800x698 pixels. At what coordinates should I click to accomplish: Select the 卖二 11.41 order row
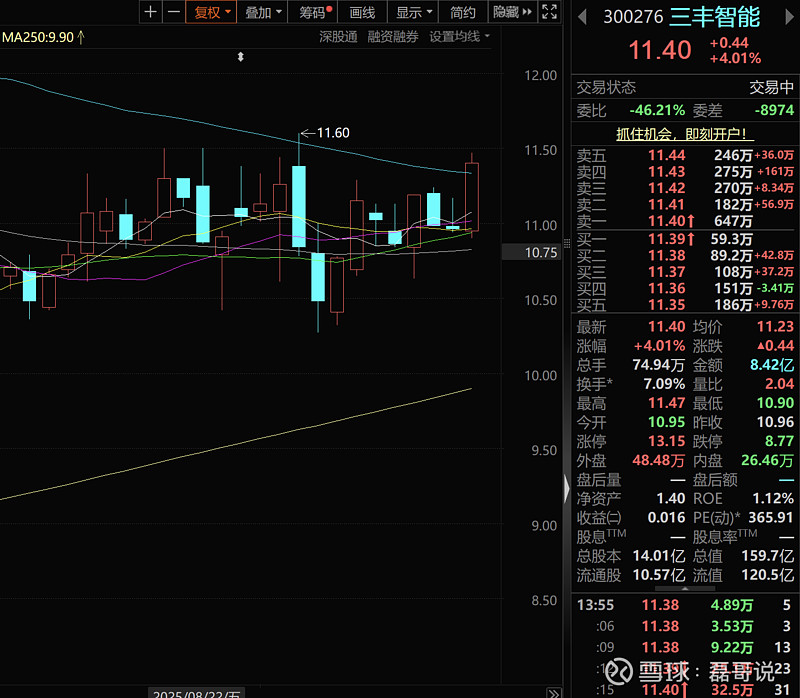pos(685,204)
